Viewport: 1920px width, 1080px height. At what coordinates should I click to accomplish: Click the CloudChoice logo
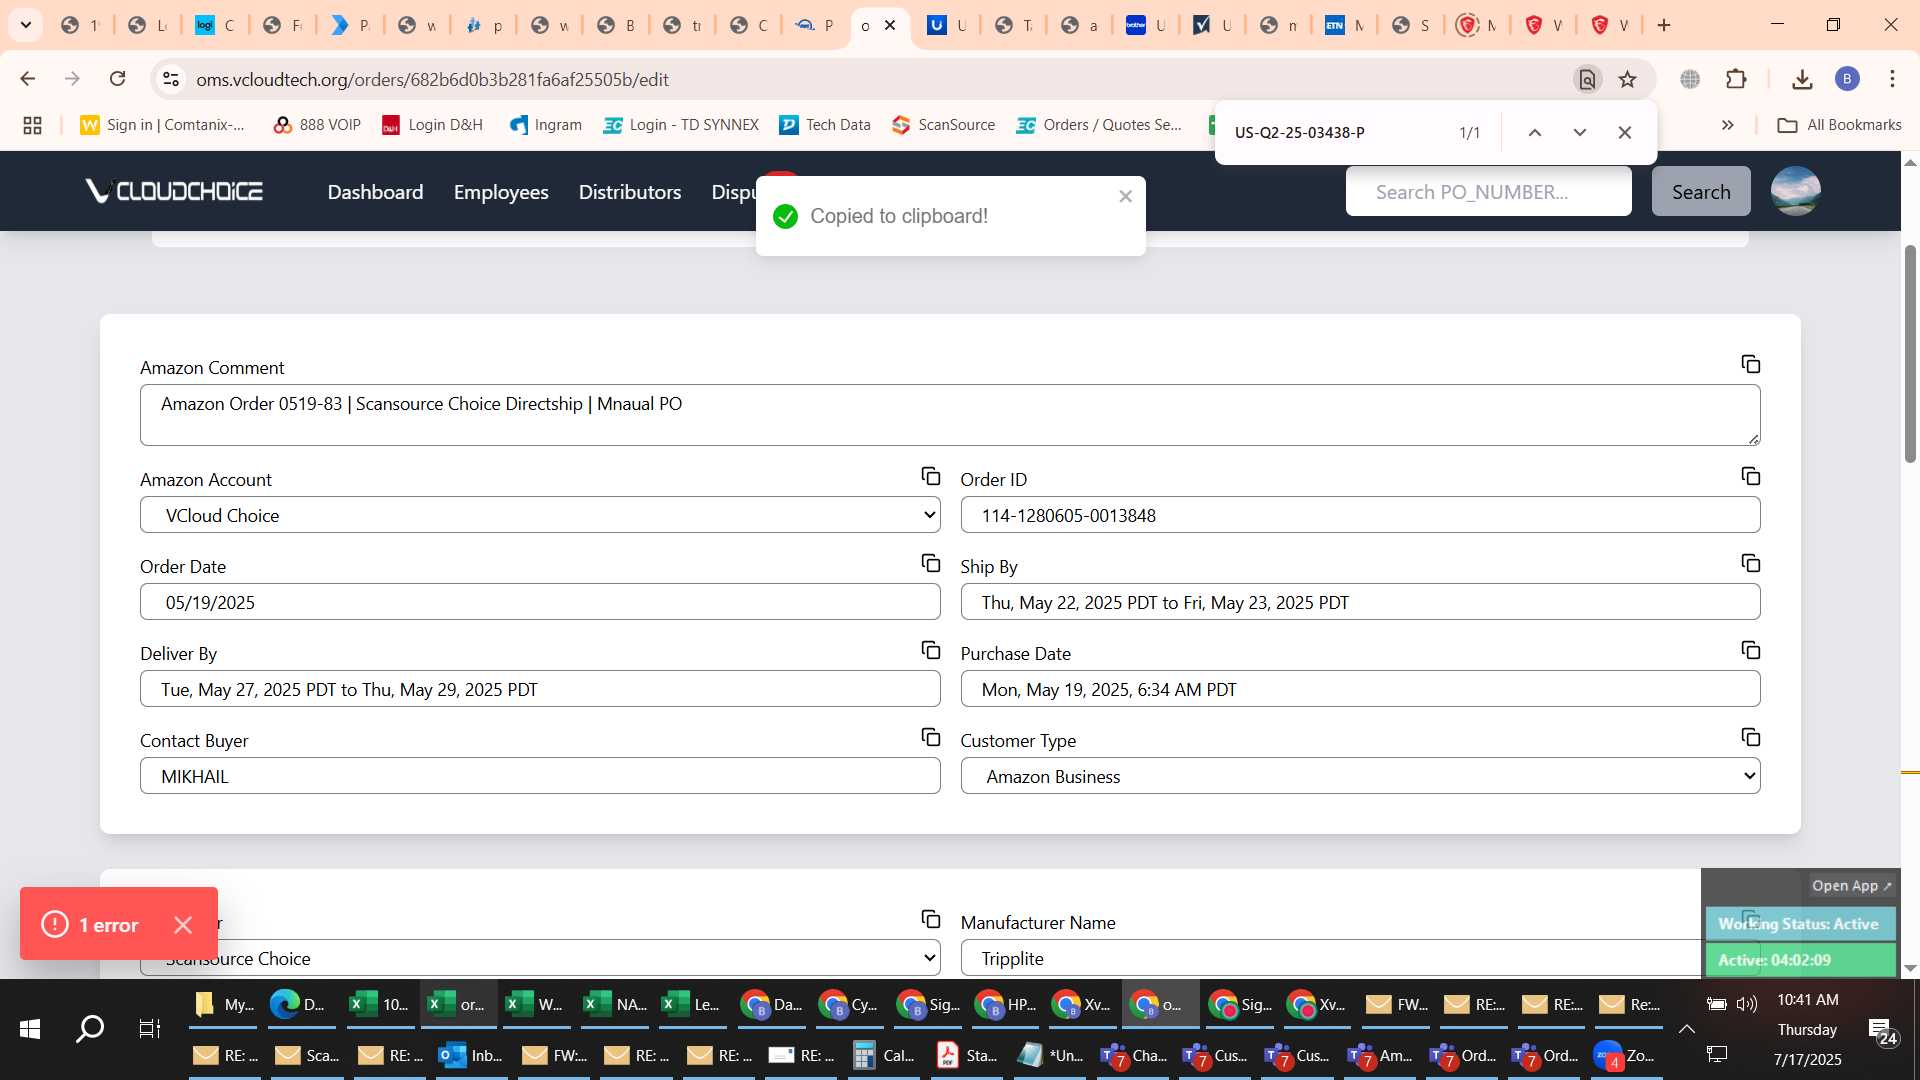[x=174, y=191]
